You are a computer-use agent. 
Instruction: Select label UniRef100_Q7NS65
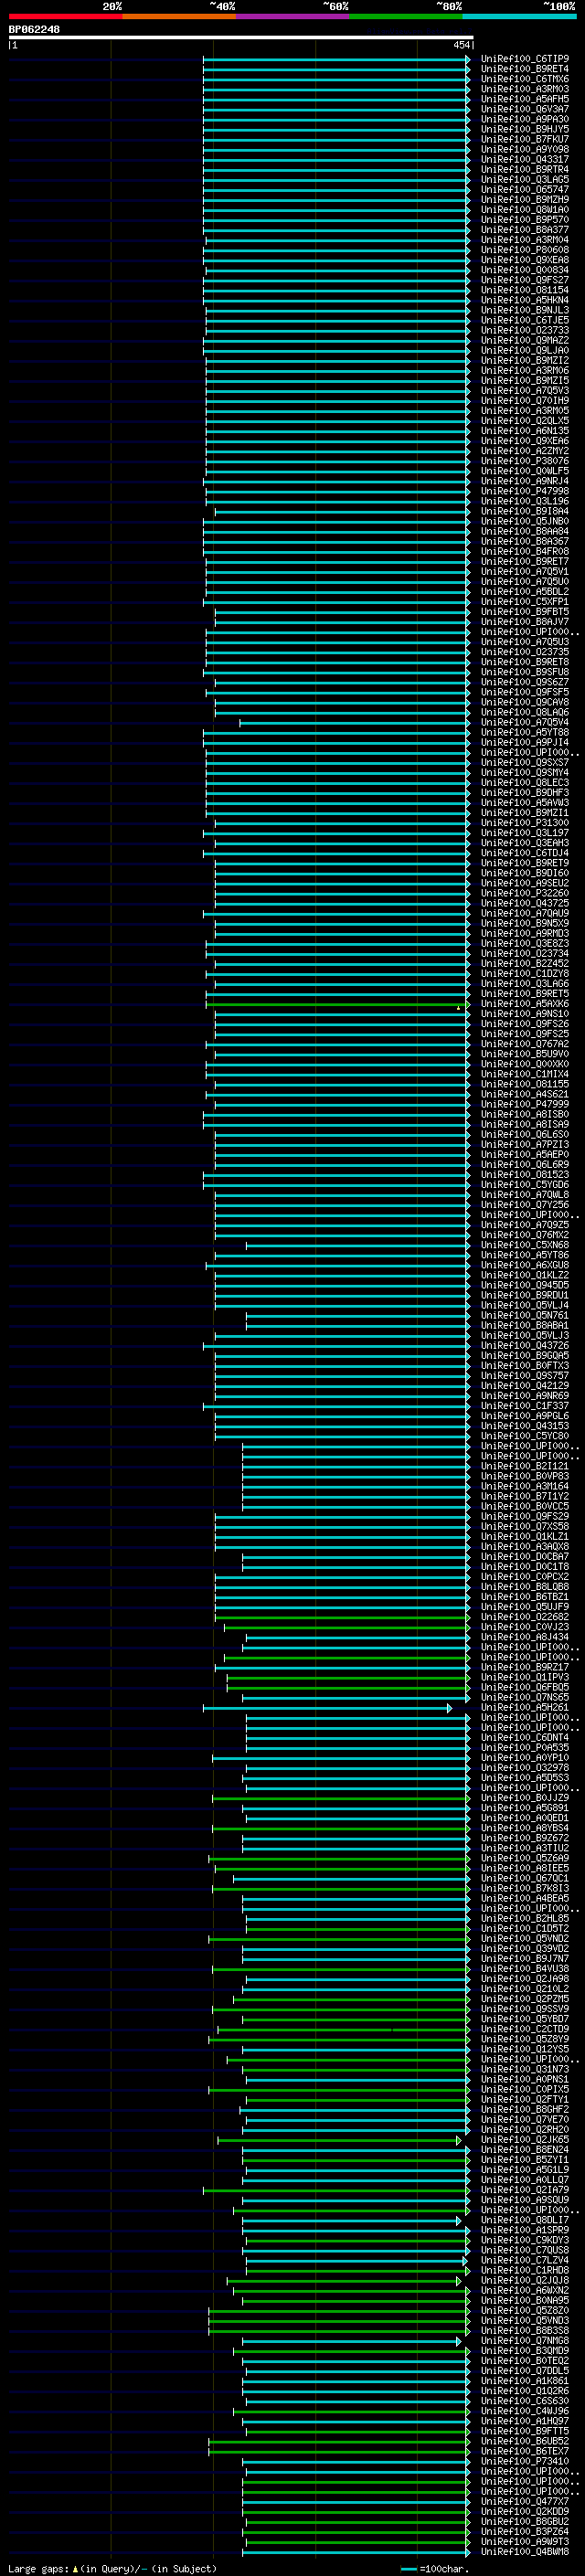[x=525, y=1697]
